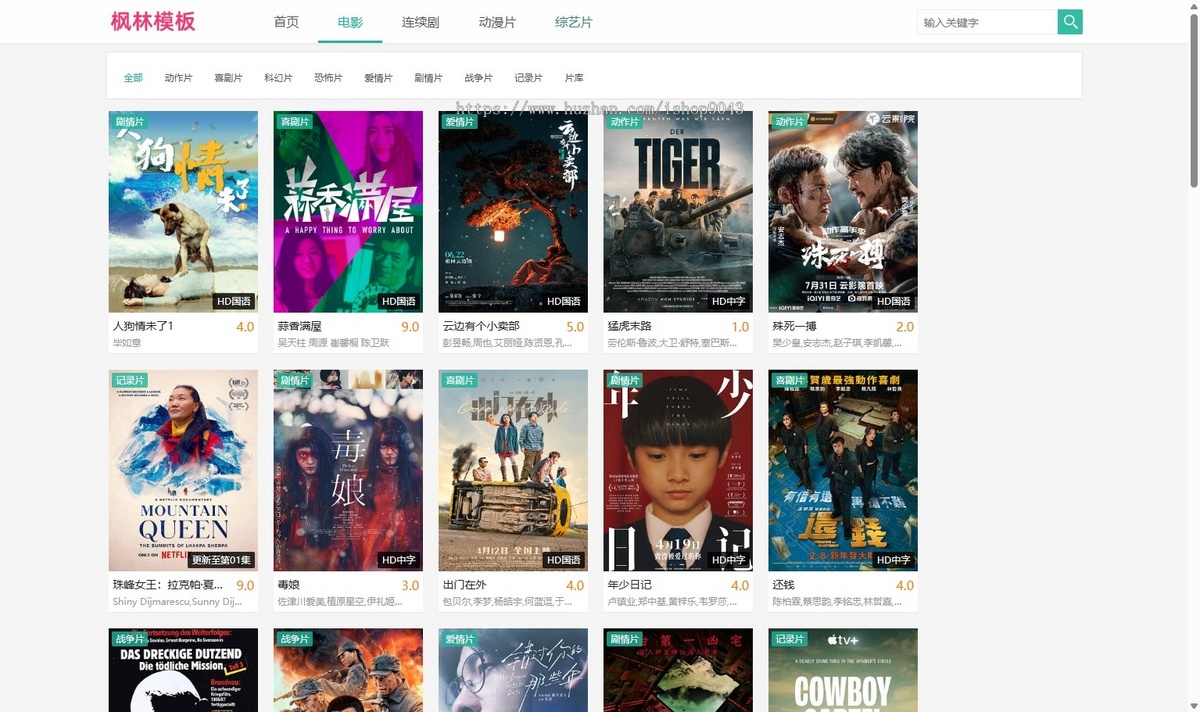
Task: Click the 年少日记 title link
Action: point(629,585)
